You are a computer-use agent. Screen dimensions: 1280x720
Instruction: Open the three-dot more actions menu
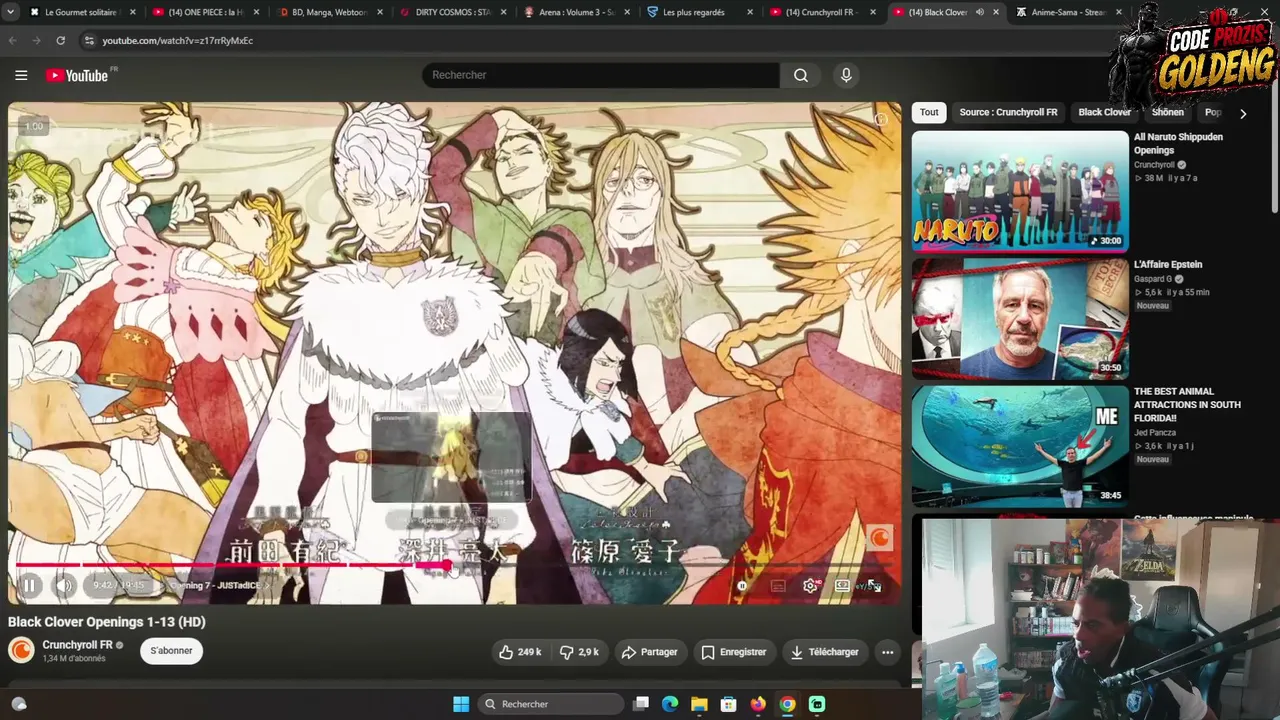tap(887, 652)
